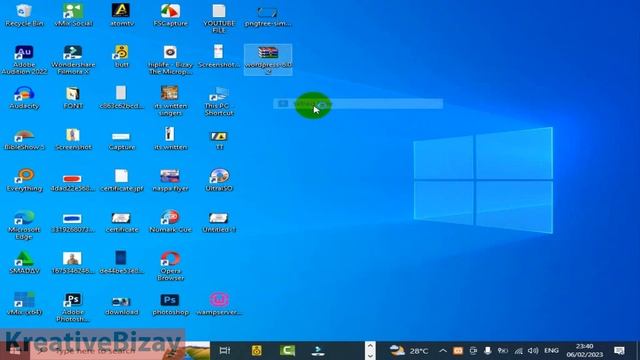Screen dimensions: 640x360
Task: Select the certificate image icon
Action: pos(121,222)
